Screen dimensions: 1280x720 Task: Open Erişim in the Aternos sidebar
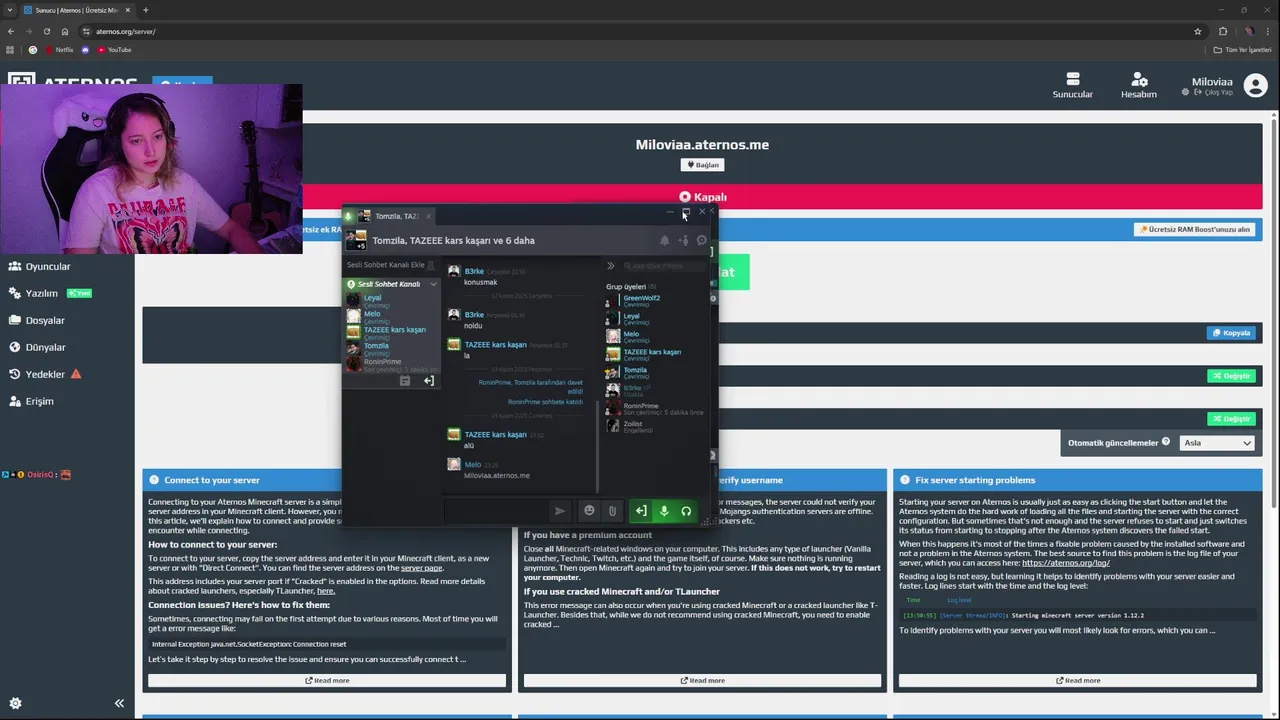click(31, 402)
